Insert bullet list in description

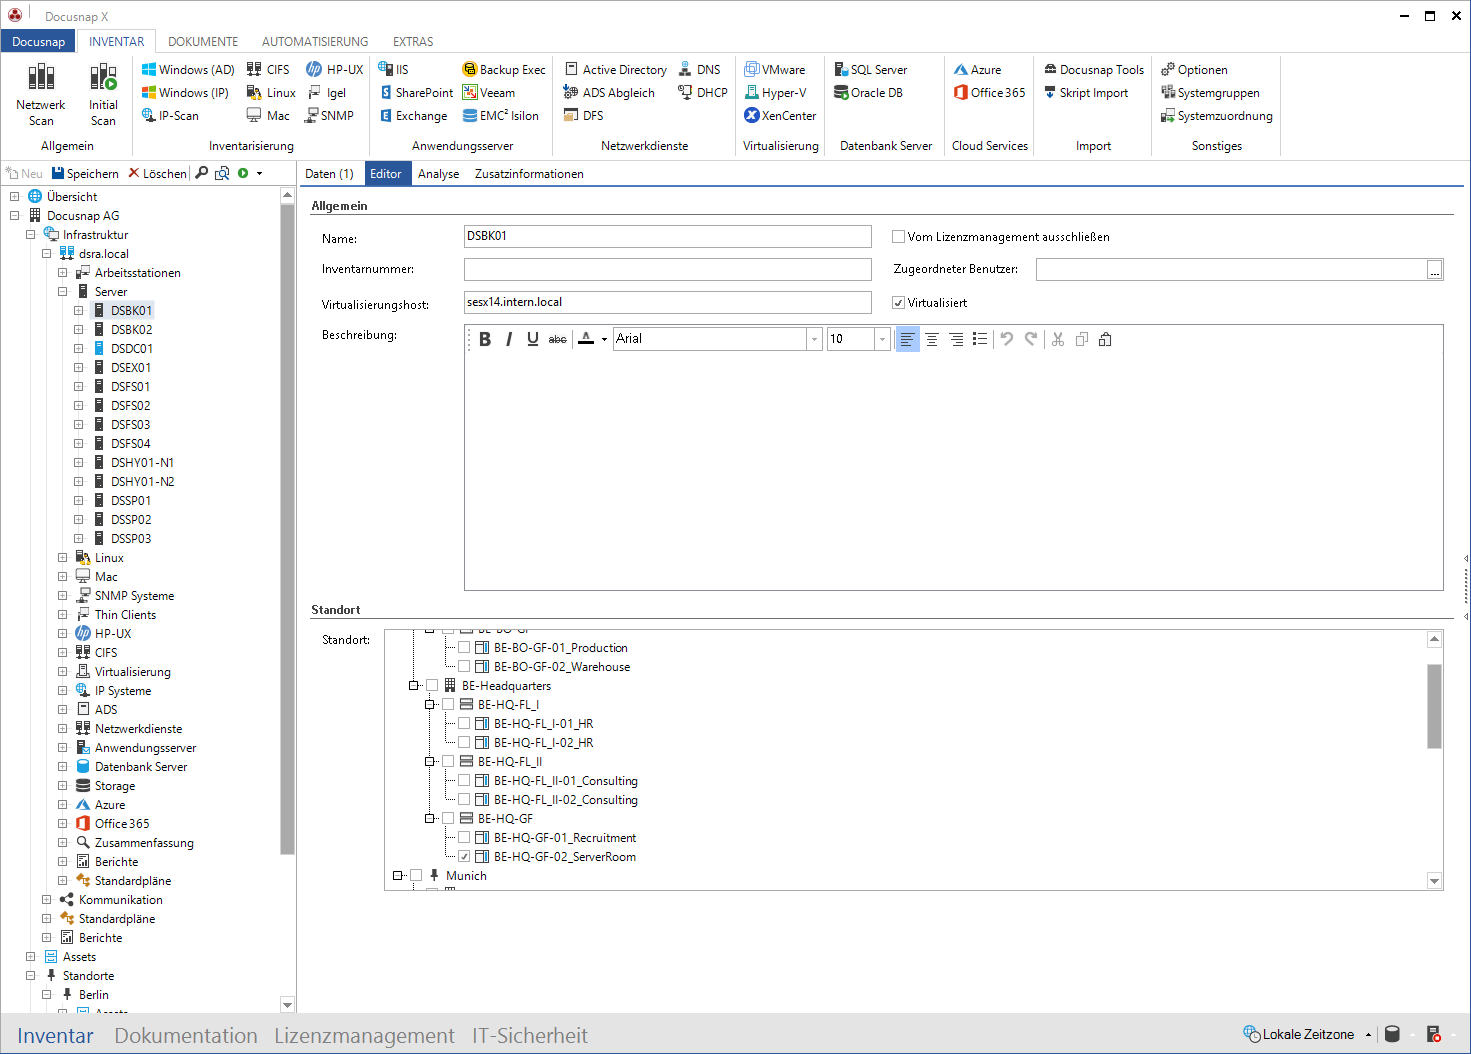point(980,339)
